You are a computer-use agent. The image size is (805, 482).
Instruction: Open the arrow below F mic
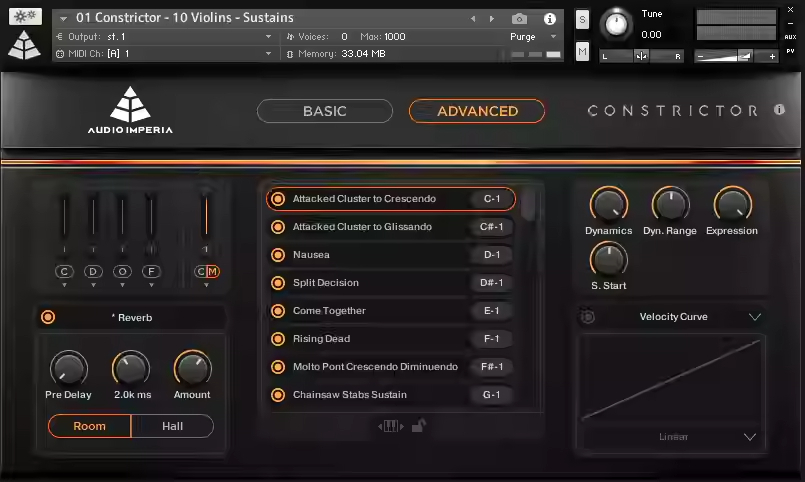click(151, 285)
